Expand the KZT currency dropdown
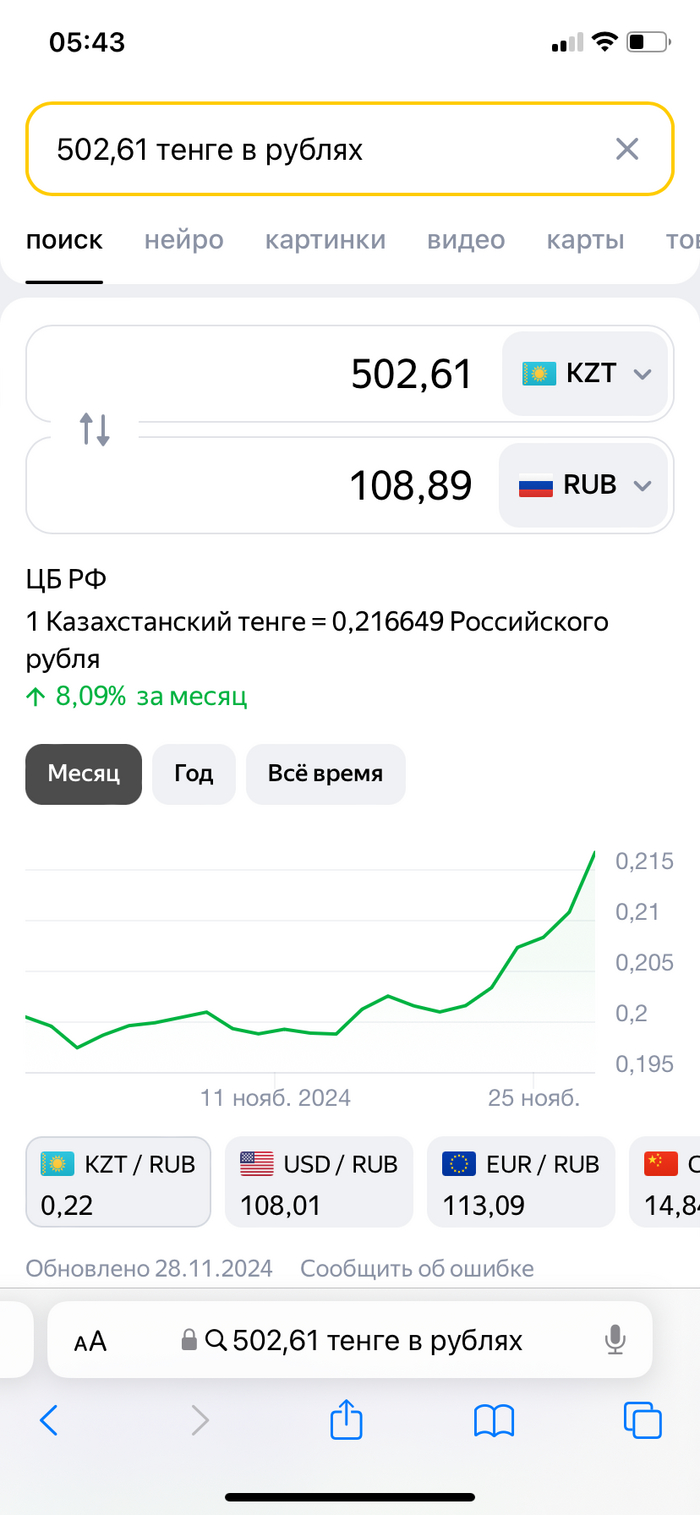Screen dimensions: 700x1515 [x=585, y=374]
